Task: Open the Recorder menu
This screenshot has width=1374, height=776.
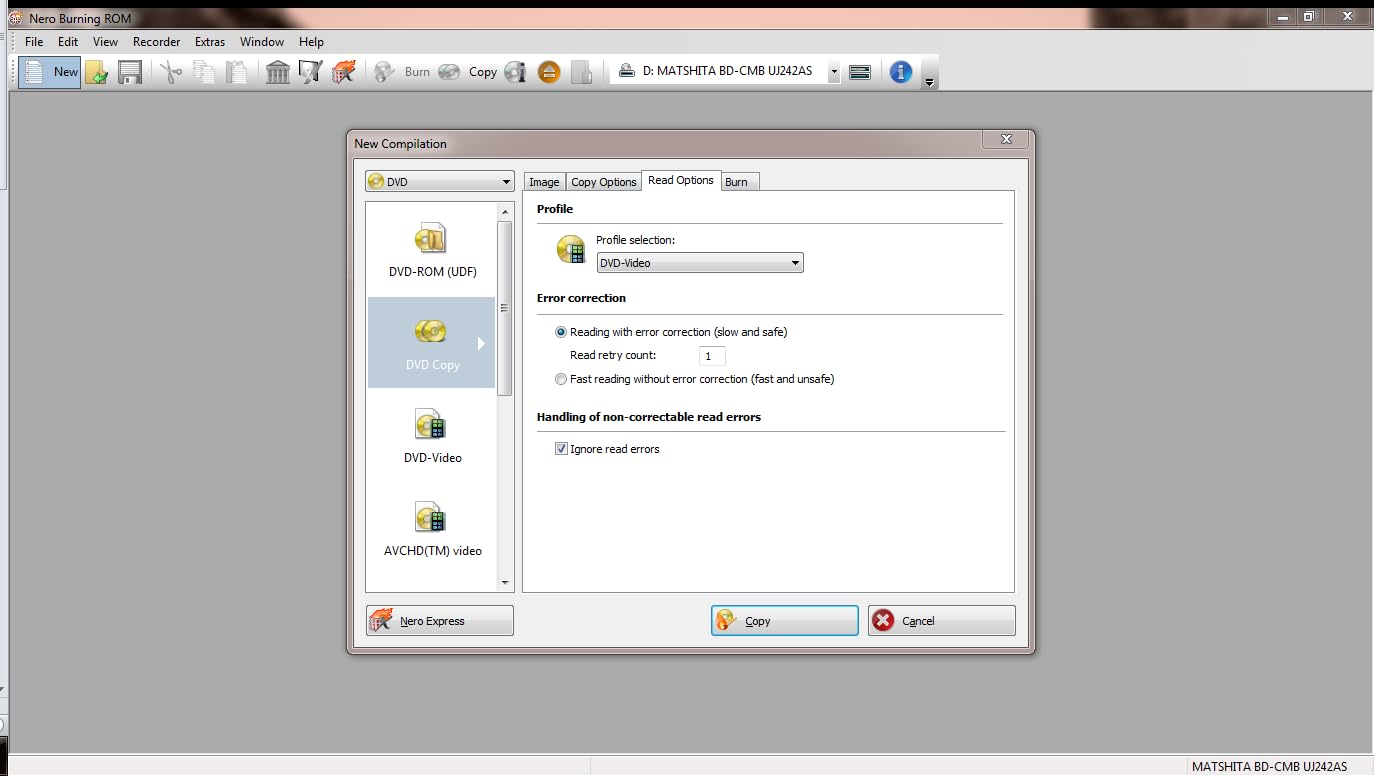Action: [156, 42]
